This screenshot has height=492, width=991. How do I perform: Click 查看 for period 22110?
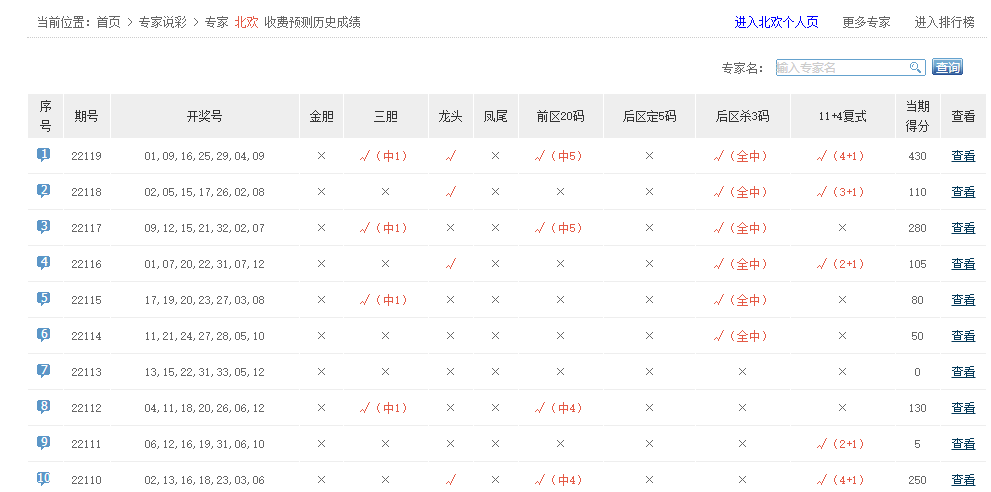[963, 480]
